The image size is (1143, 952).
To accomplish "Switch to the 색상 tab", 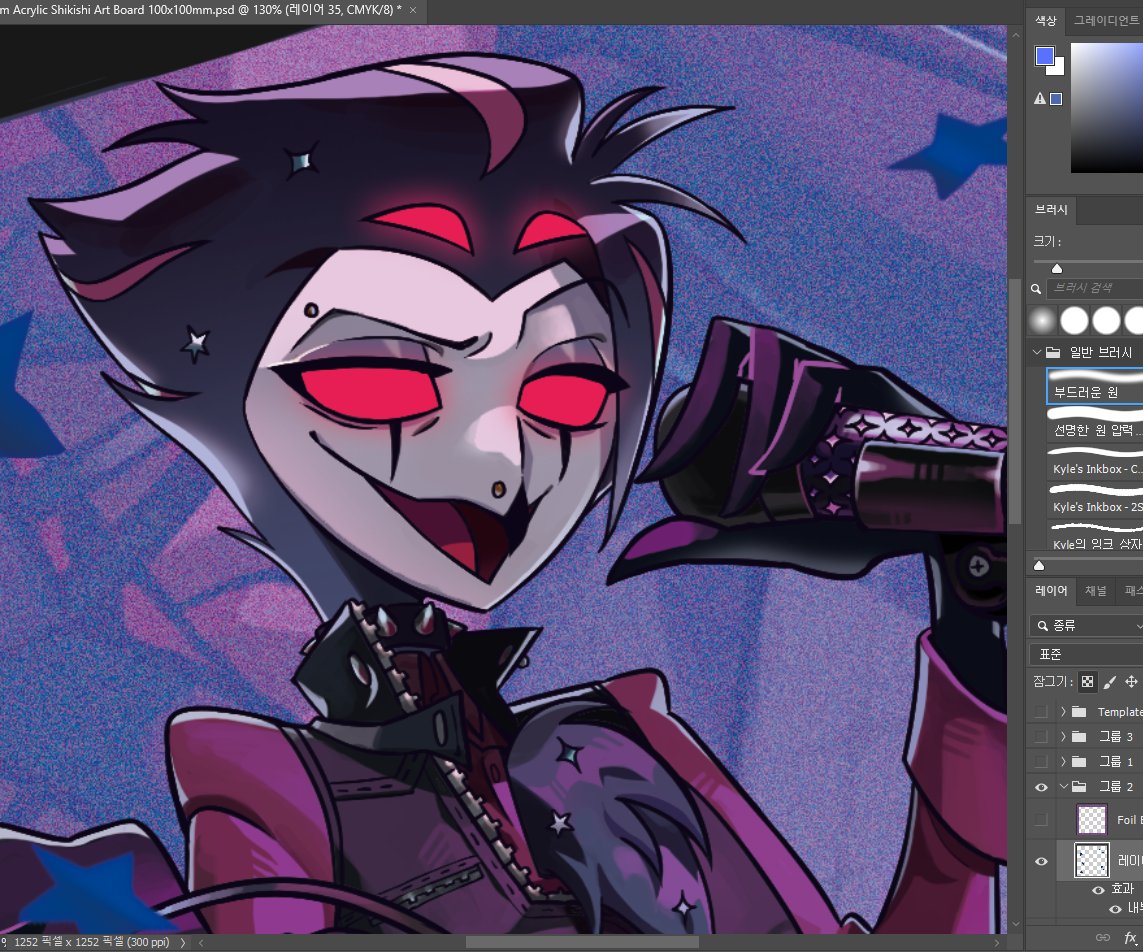I will (x=1046, y=20).
